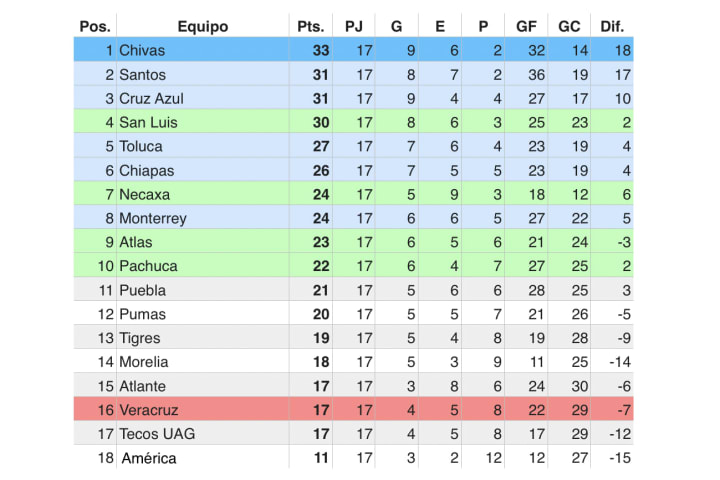The width and height of the screenshot is (720, 480).
Task: Select the GF column header
Action: click(526, 27)
